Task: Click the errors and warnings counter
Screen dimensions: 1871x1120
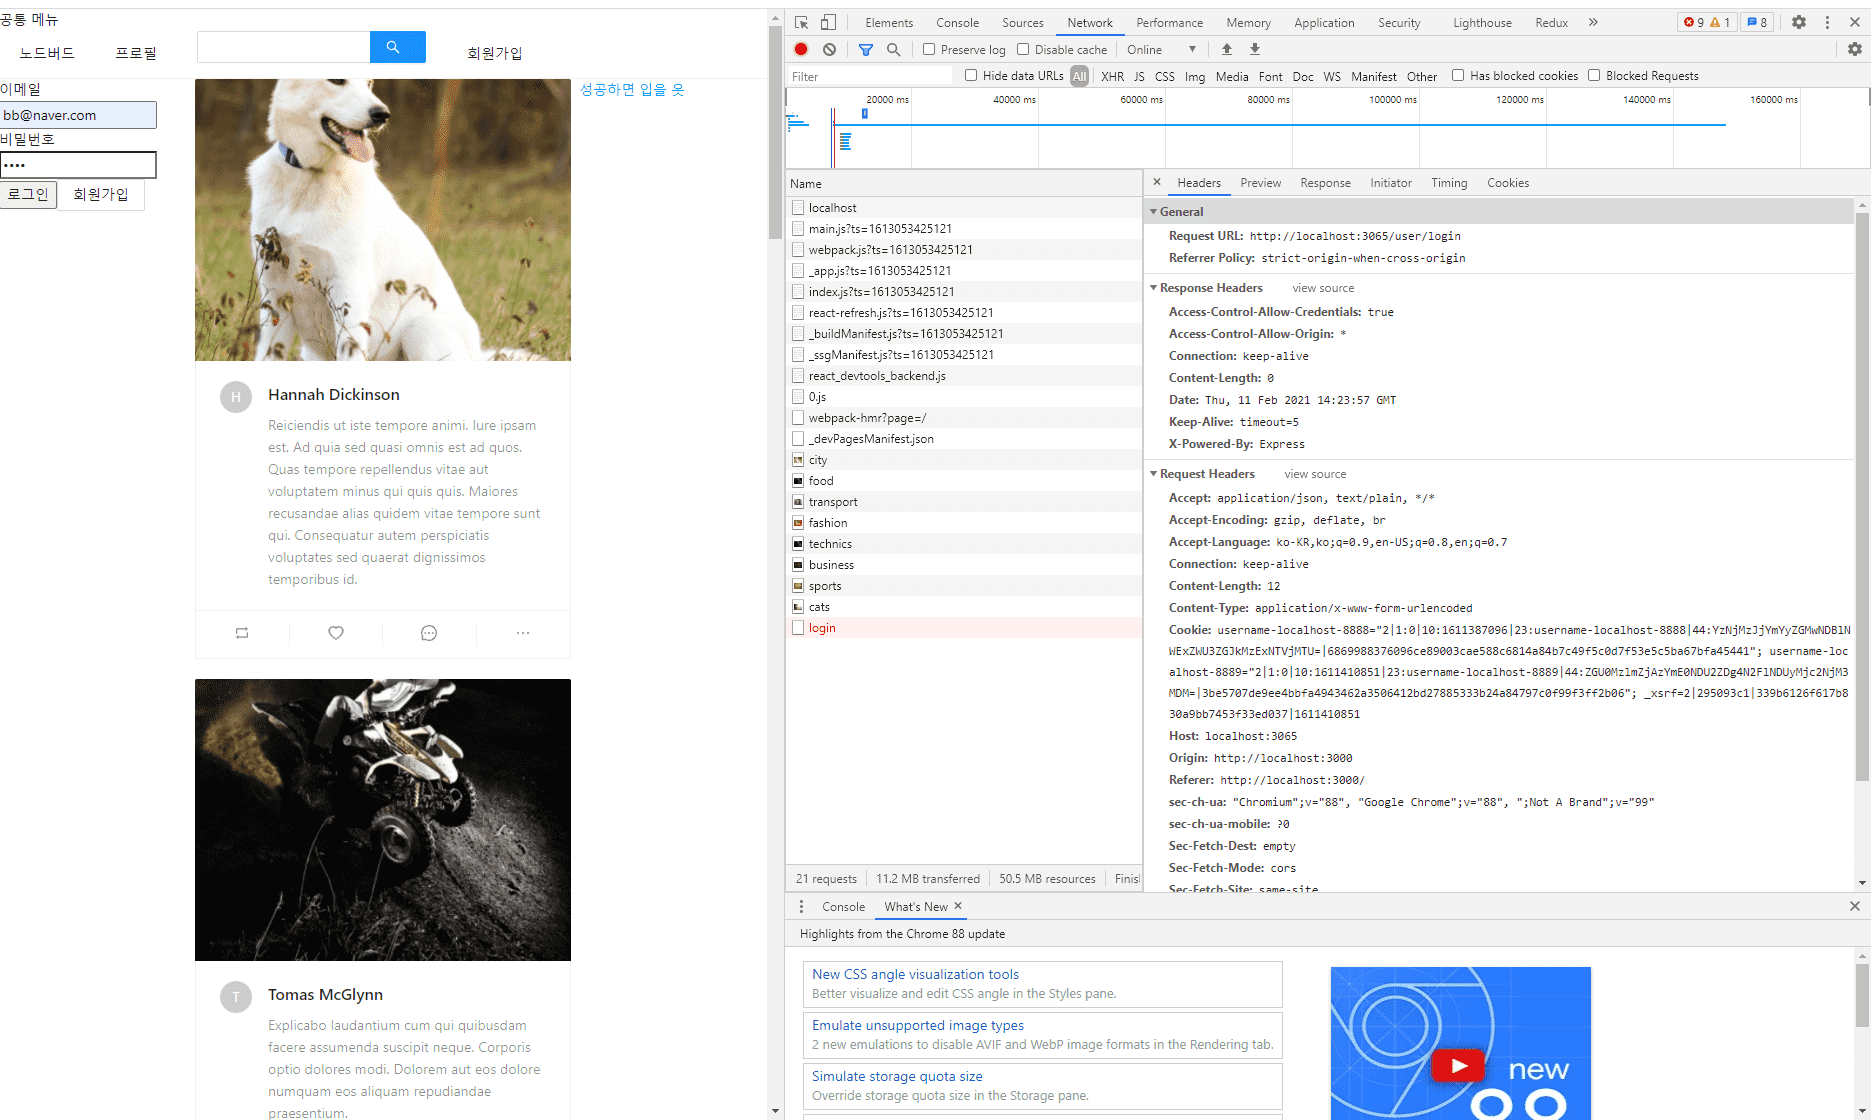Action: [x=1707, y=22]
